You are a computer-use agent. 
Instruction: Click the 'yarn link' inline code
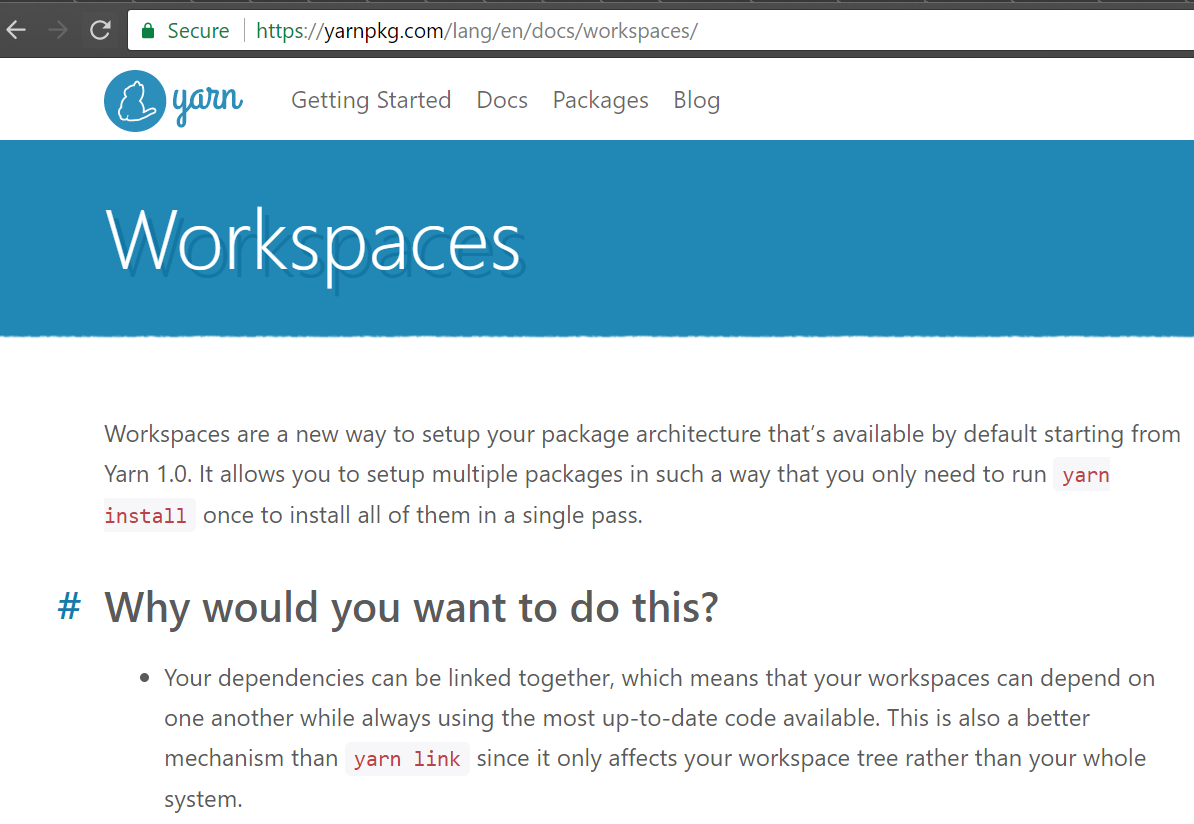407,759
